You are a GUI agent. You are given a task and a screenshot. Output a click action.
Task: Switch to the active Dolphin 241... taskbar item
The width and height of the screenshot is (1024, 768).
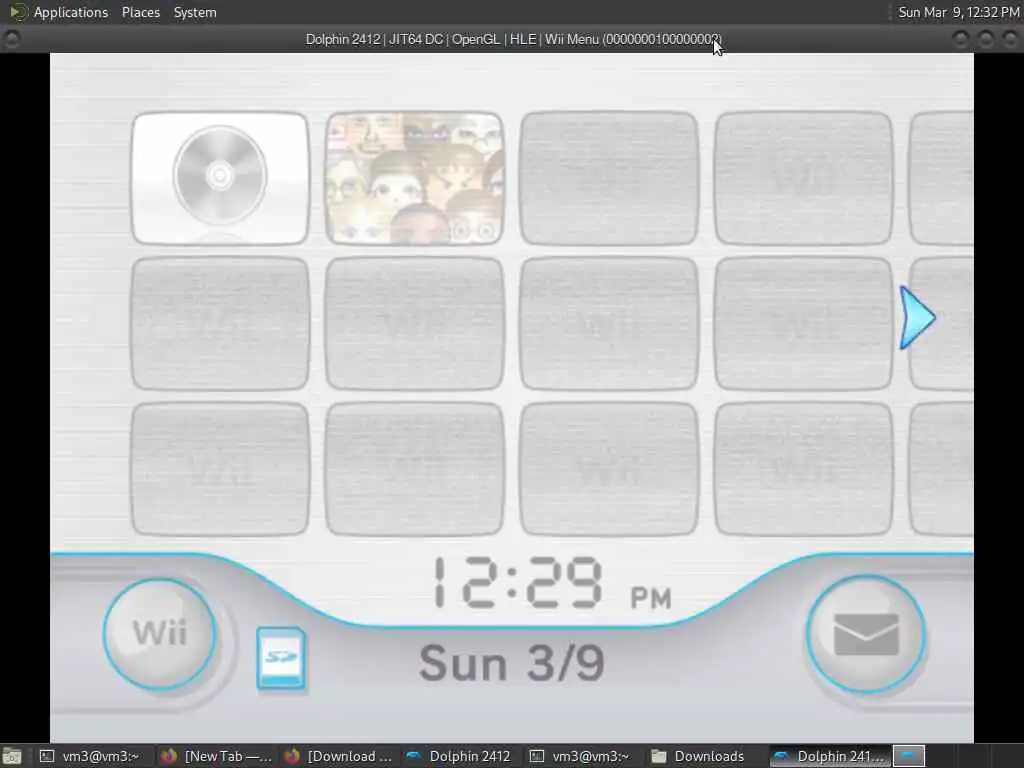[828, 756]
